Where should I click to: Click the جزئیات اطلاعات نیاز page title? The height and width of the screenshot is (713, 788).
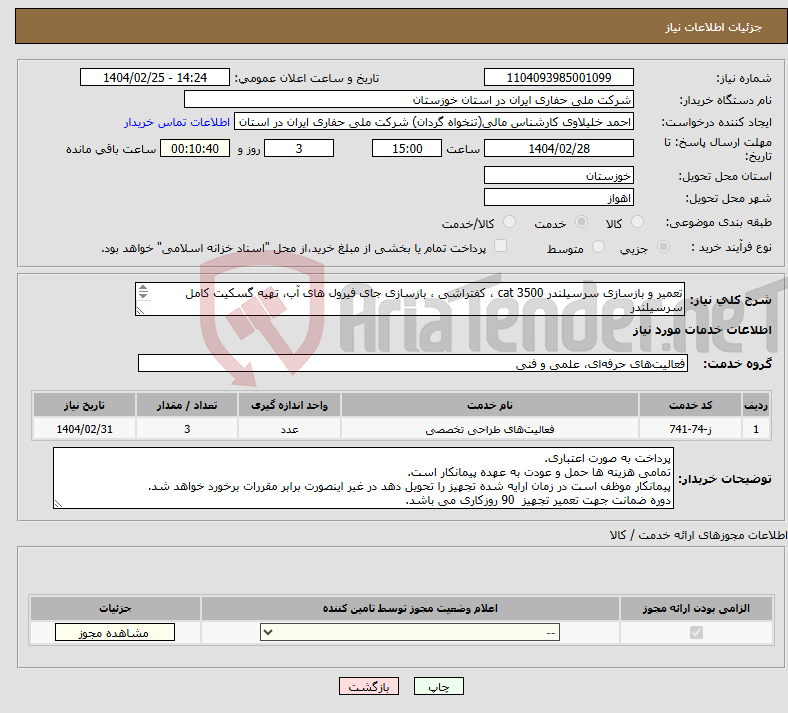[x=714, y=27]
